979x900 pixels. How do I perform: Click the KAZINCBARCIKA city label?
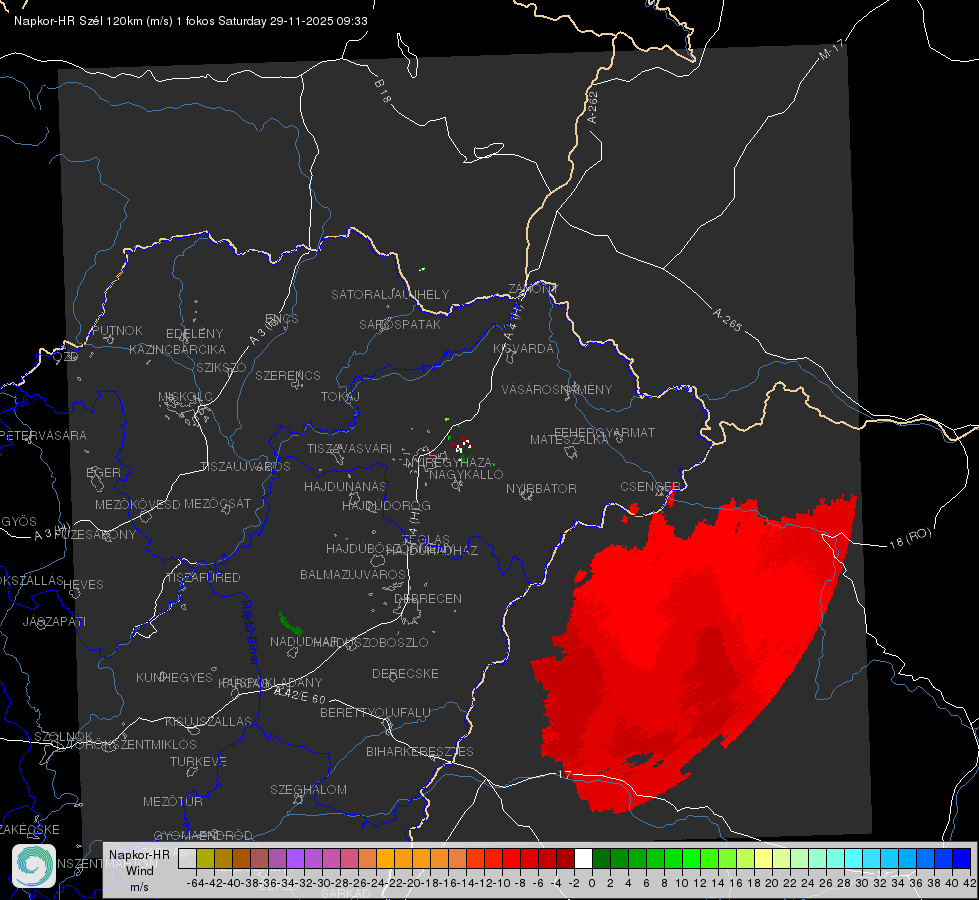[x=177, y=350]
